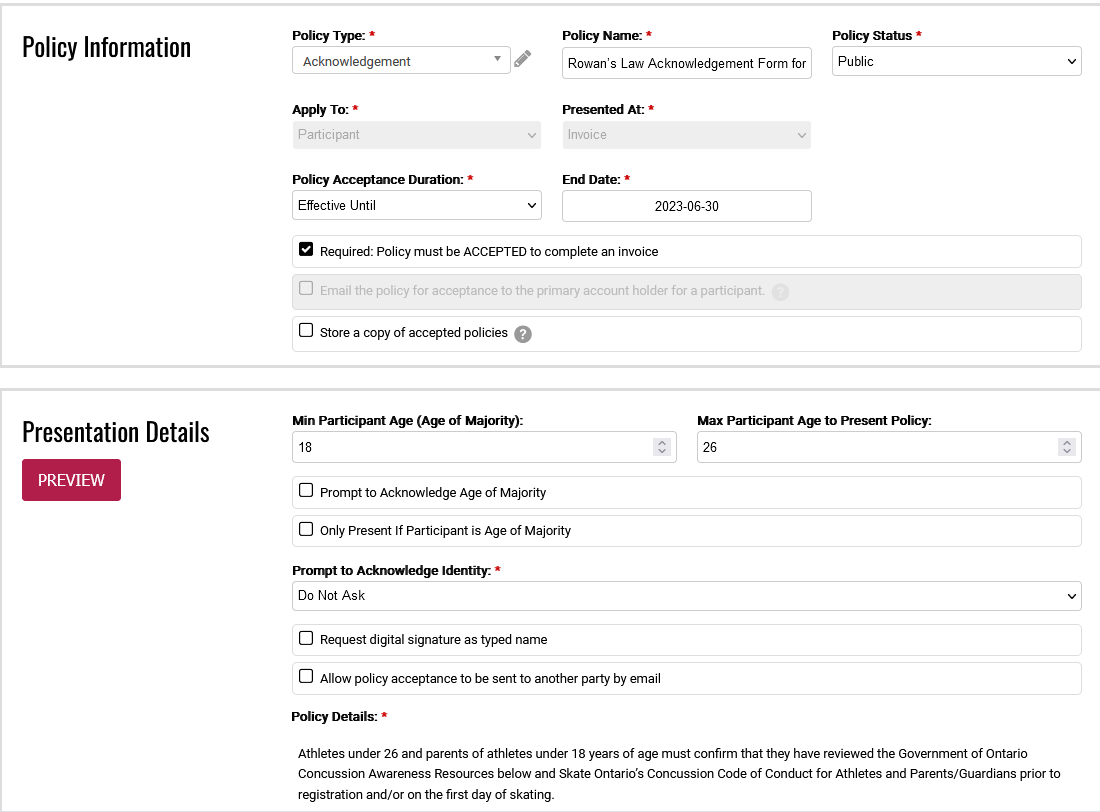Increase Min Participant Age with up arrow
This screenshot has width=1100, height=812.
[661, 443]
